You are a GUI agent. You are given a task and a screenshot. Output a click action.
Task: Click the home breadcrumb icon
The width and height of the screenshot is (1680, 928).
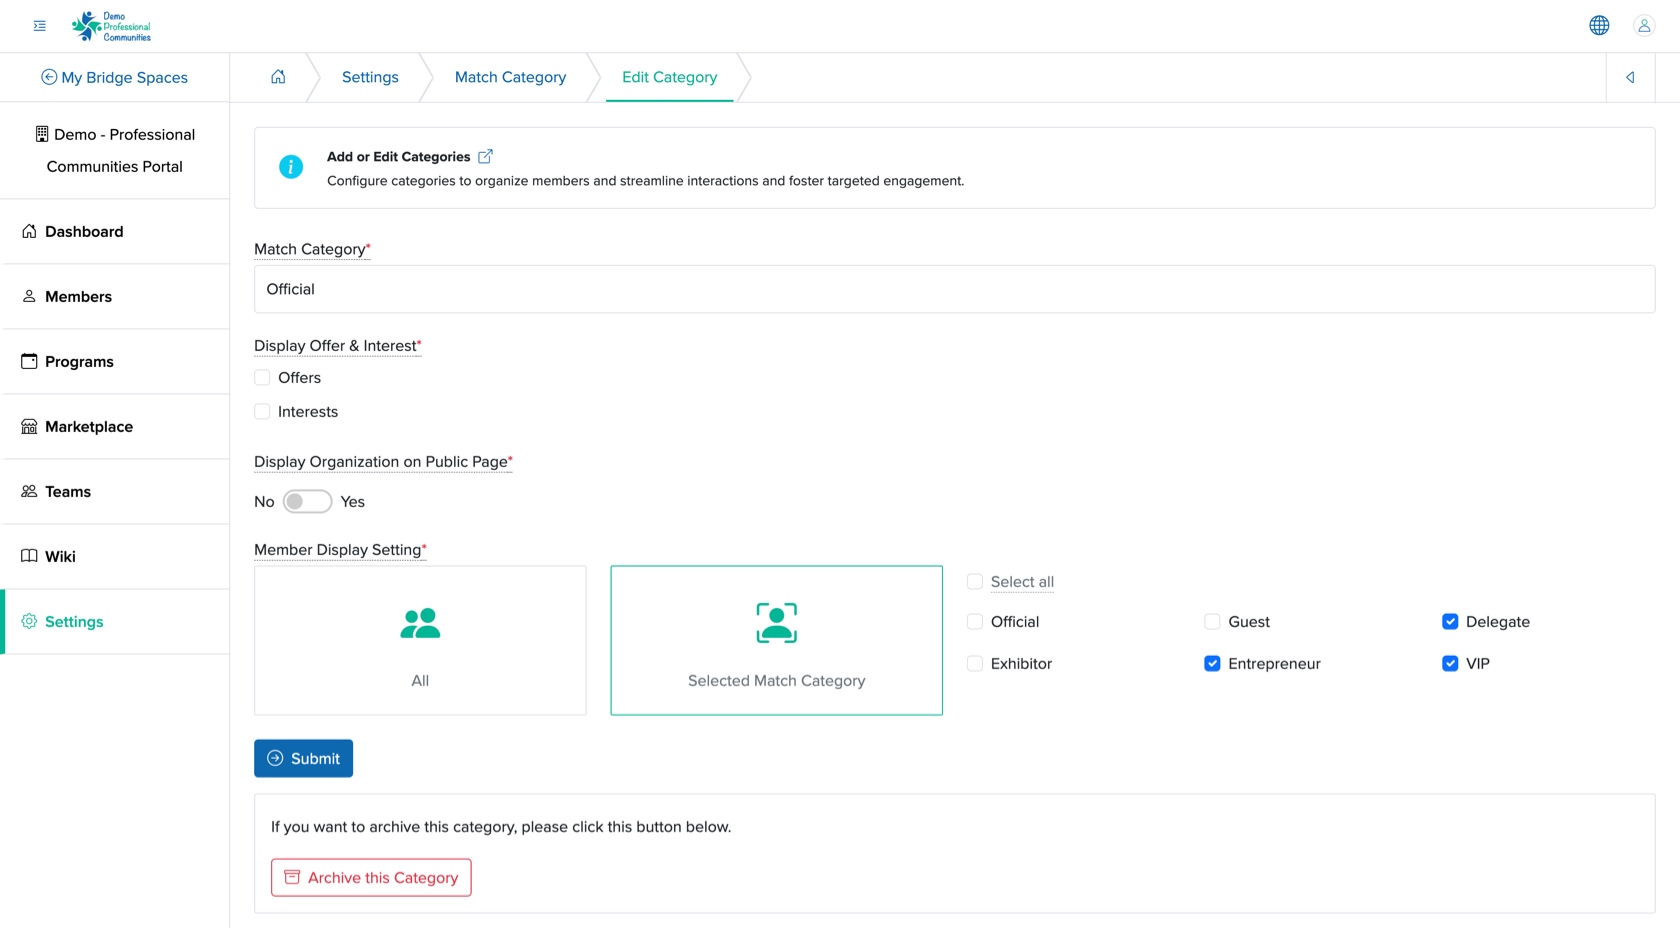pos(278,77)
